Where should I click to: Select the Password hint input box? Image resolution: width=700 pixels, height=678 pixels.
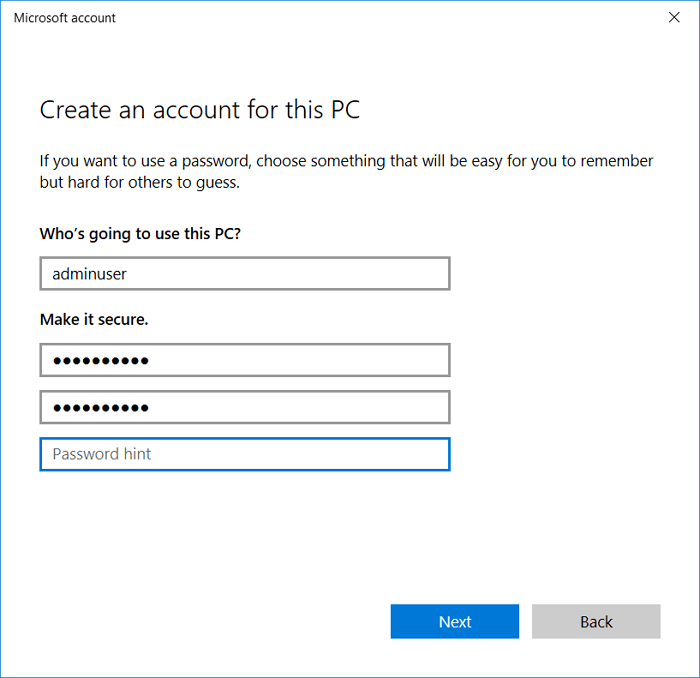244,454
